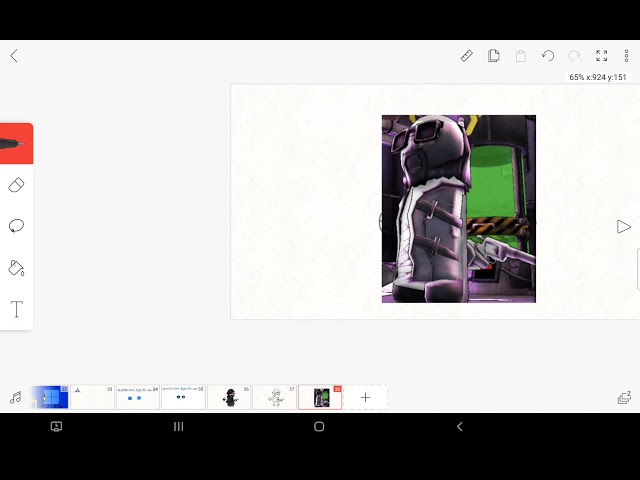Redo the last undone action
The width and height of the screenshot is (640, 480).
coord(574,56)
